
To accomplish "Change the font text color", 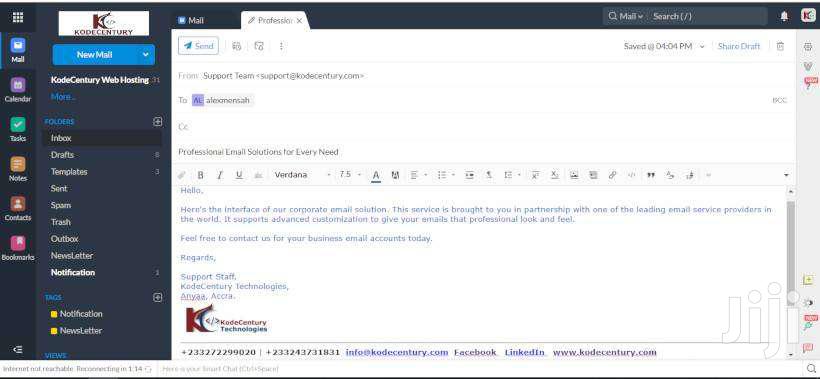I will click(375, 176).
